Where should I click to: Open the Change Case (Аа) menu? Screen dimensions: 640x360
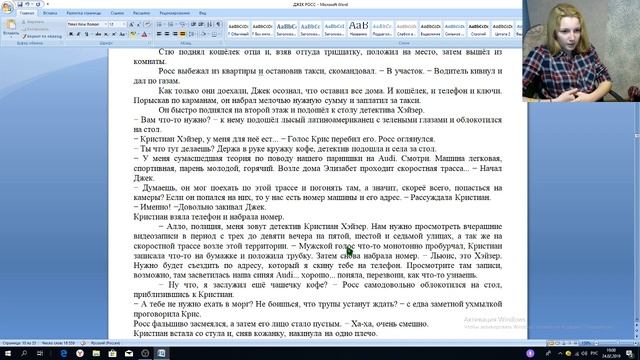[x=122, y=34]
